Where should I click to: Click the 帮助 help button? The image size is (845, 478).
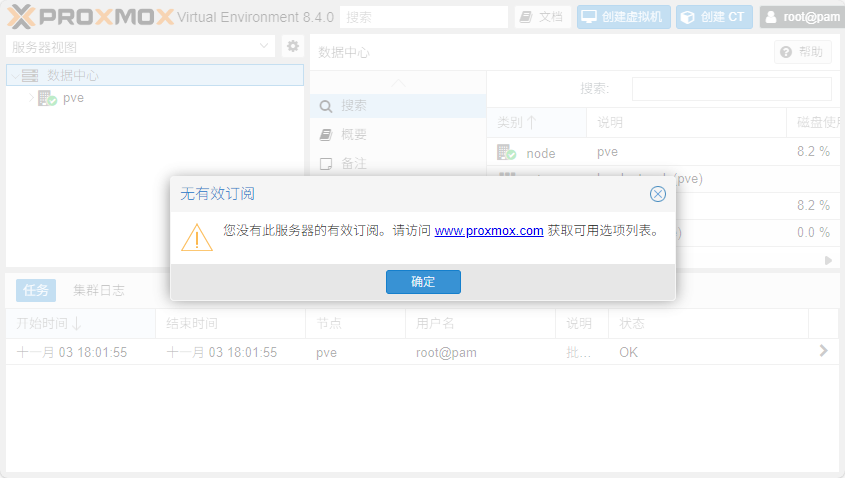[803, 52]
